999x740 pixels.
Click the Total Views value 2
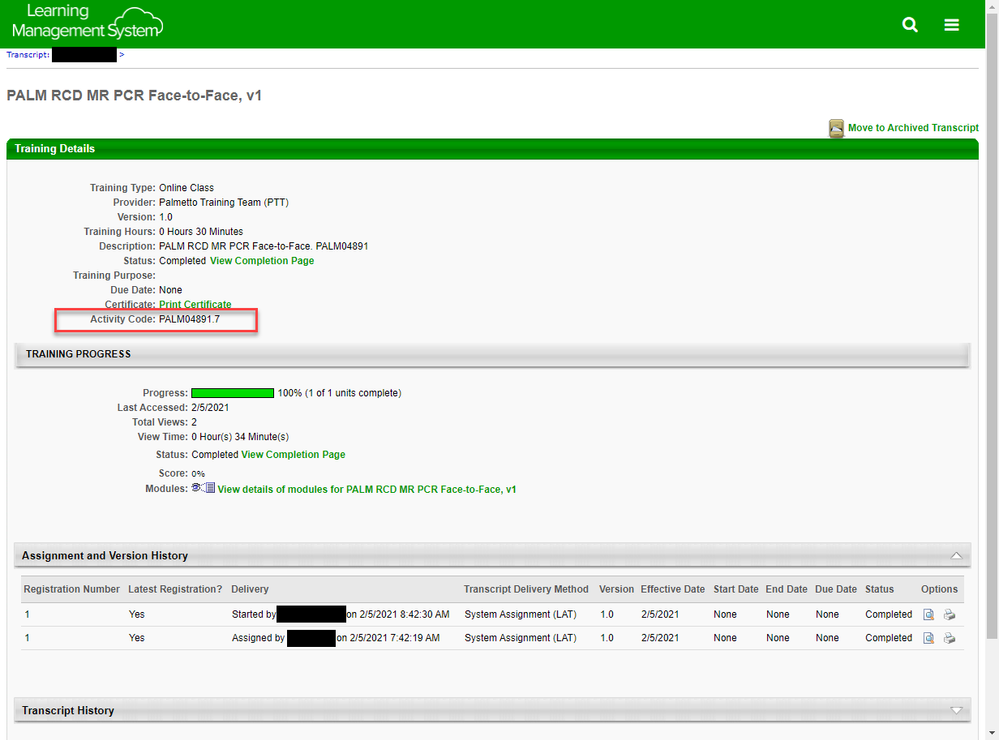tap(194, 422)
